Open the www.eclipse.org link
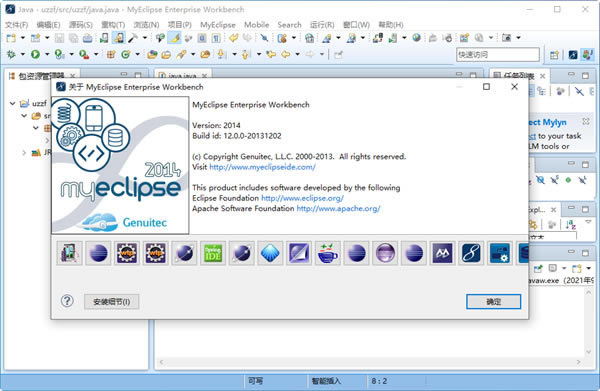 point(302,198)
